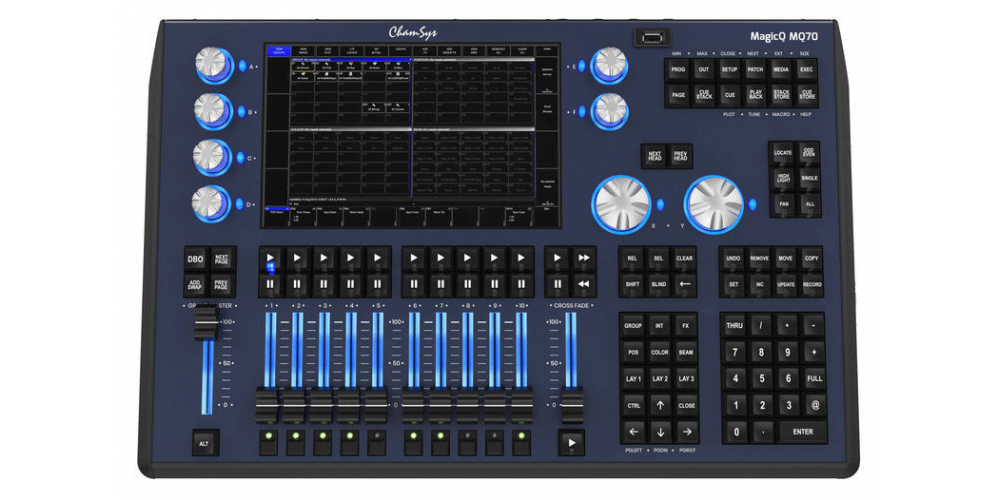The height and width of the screenshot is (500, 1000).
Task: Click the encoder wheel labeled F
Action: (x=609, y=111)
